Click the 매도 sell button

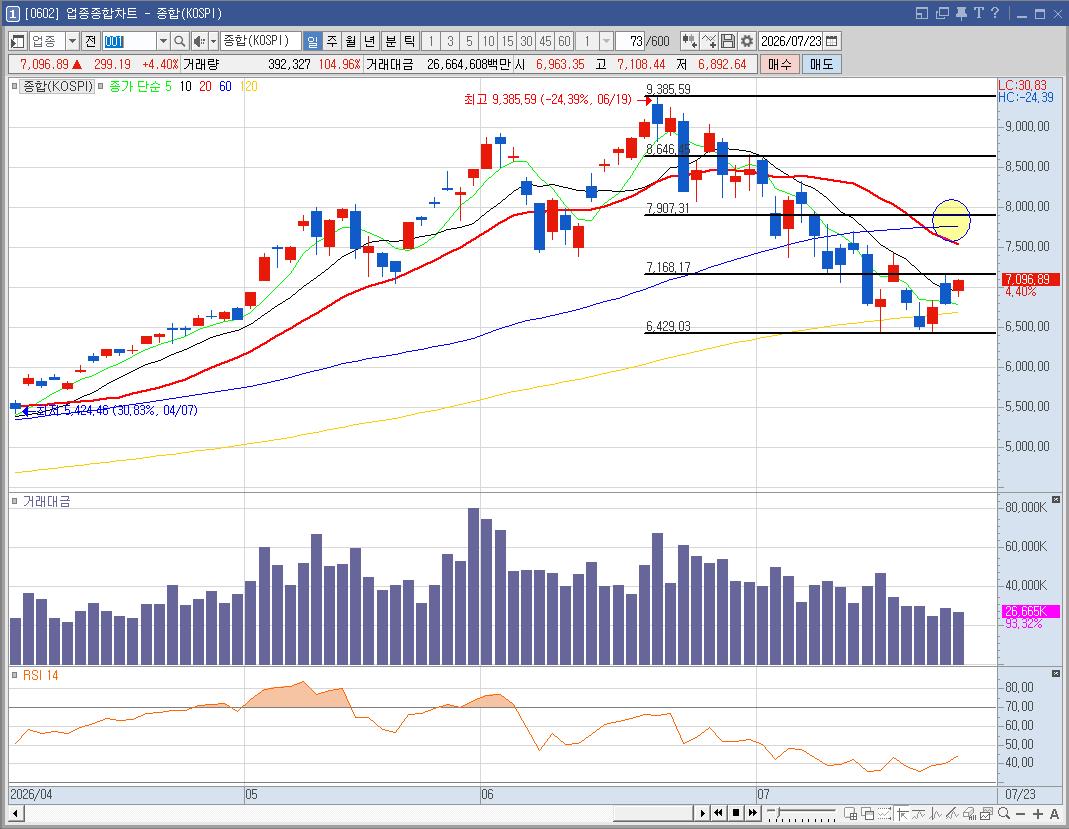tap(822, 64)
